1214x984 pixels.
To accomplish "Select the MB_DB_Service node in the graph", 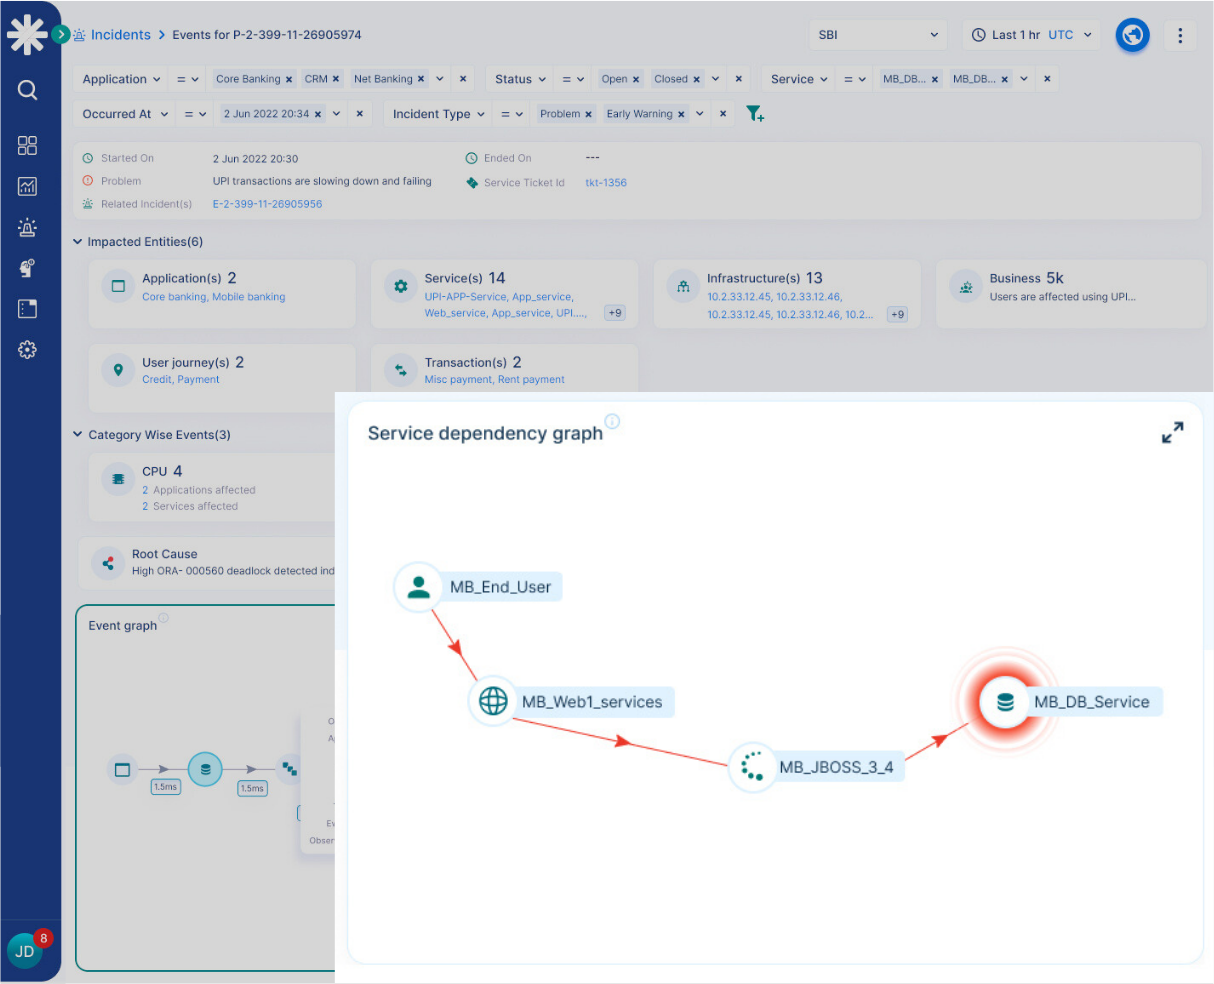I will pyautogui.click(x=1005, y=702).
